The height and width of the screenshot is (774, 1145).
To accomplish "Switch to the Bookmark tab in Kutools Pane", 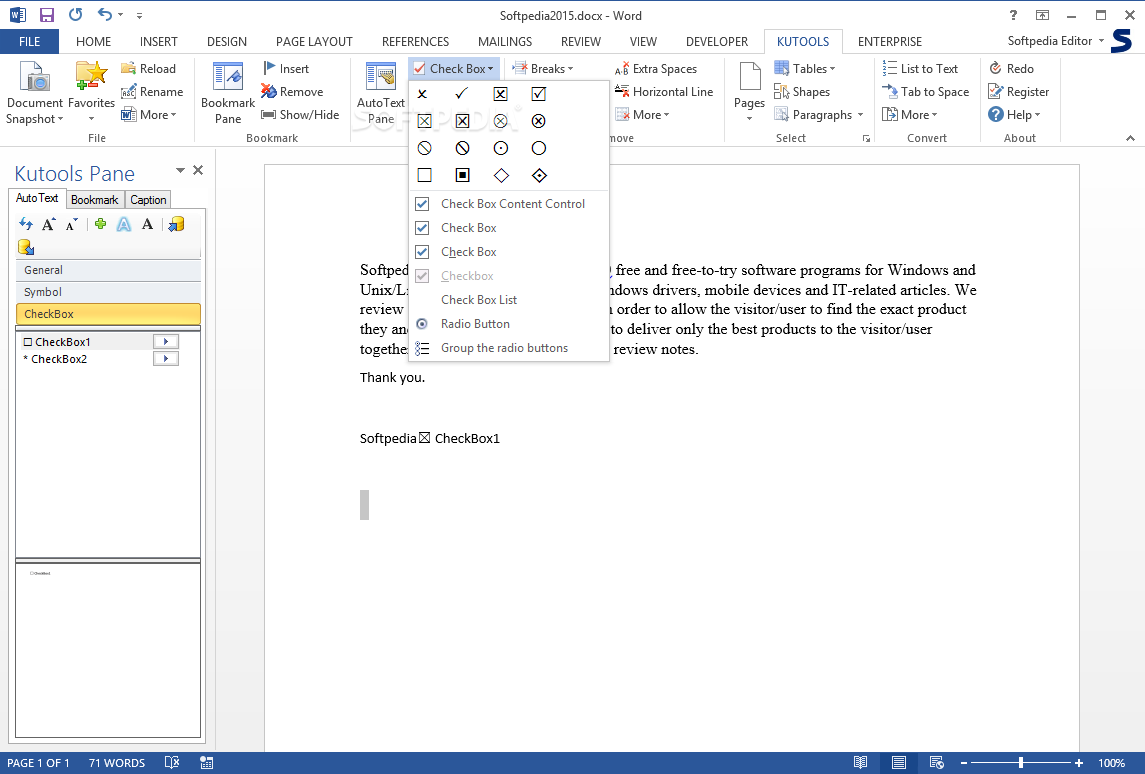I will (94, 199).
